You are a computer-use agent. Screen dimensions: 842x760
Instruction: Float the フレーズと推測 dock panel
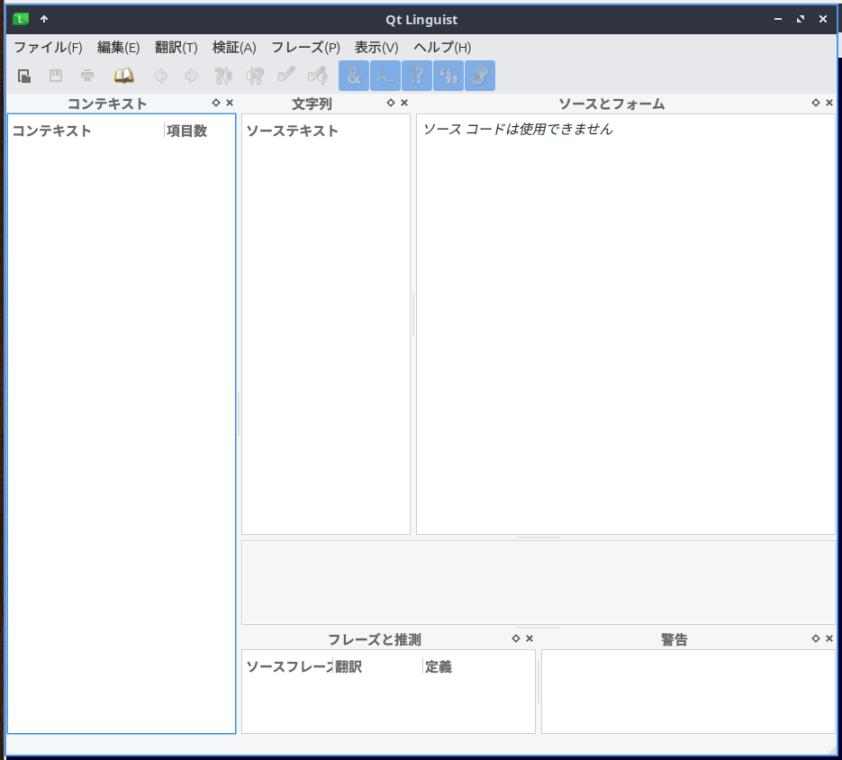[516, 638]
